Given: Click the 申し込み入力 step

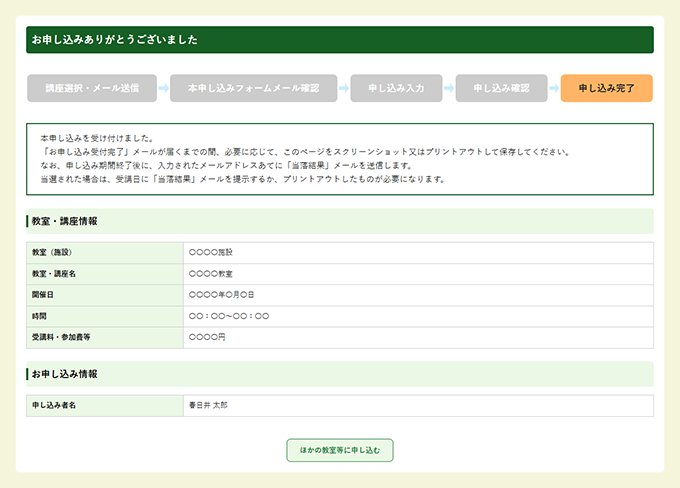Looking at the screenshot, I should pyautogui.click(x=396, y=88).
